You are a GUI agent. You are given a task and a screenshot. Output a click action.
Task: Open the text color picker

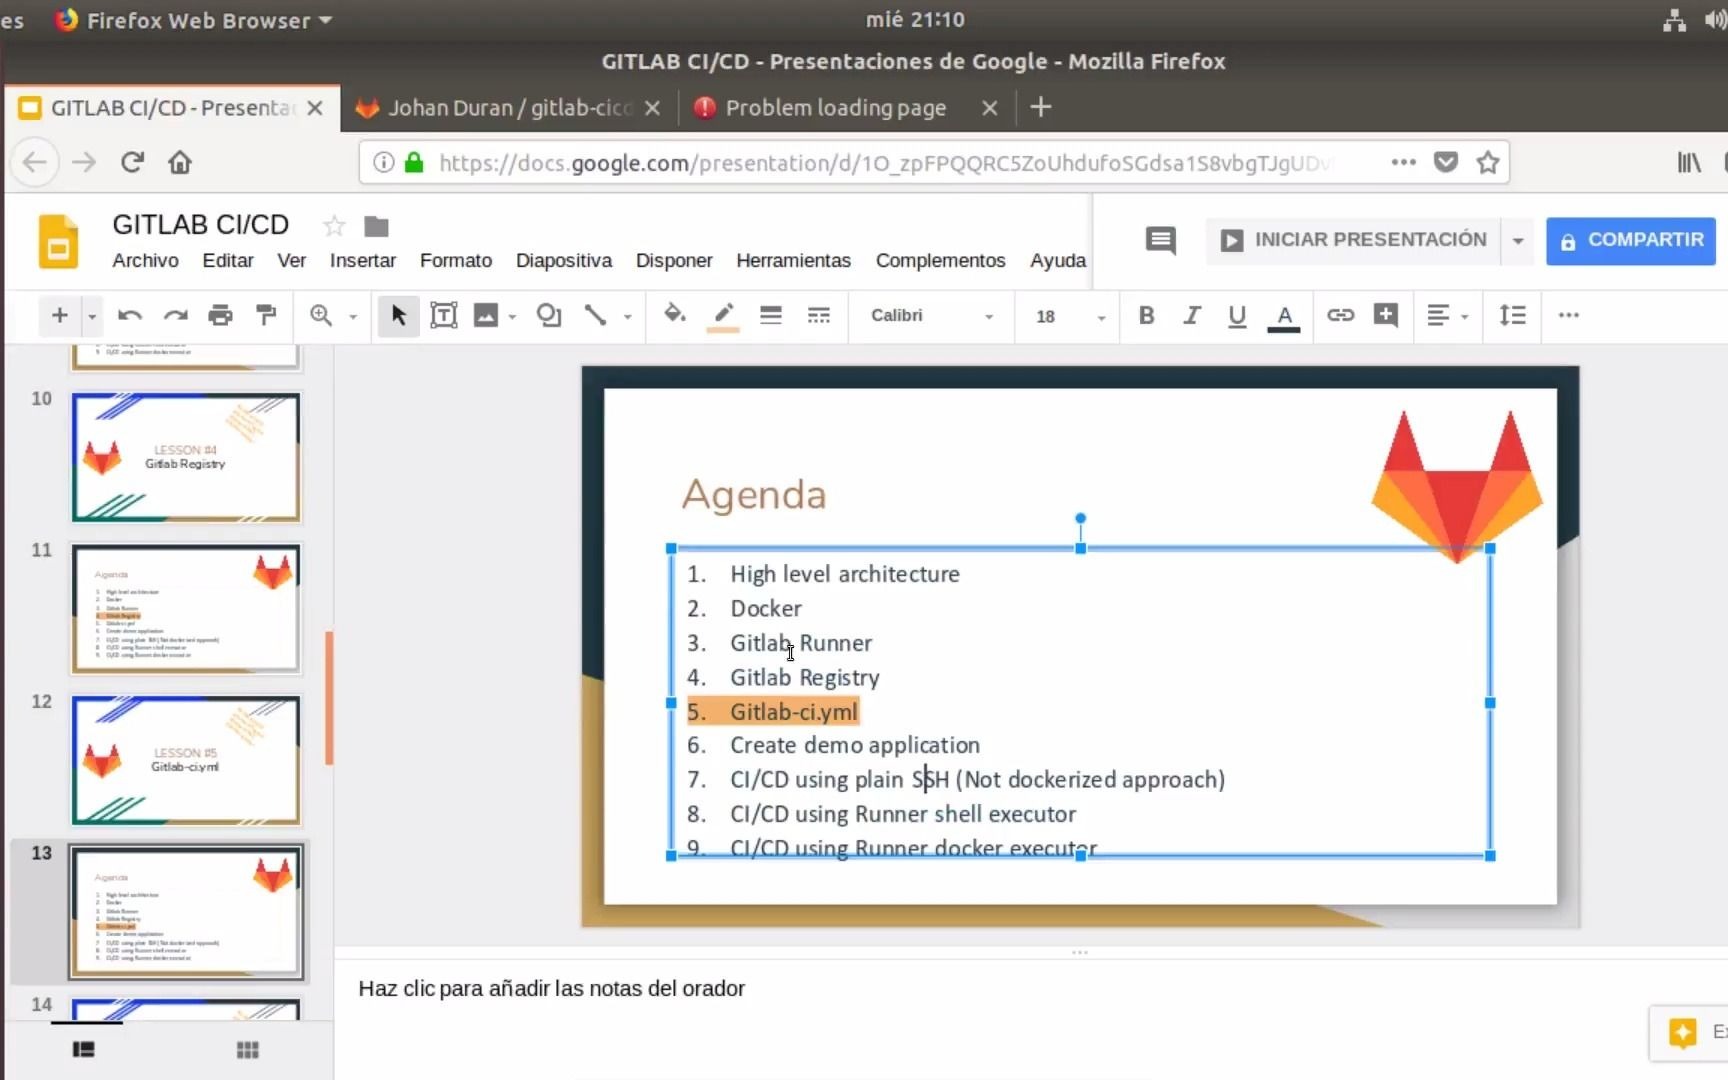coord(1284,317)
